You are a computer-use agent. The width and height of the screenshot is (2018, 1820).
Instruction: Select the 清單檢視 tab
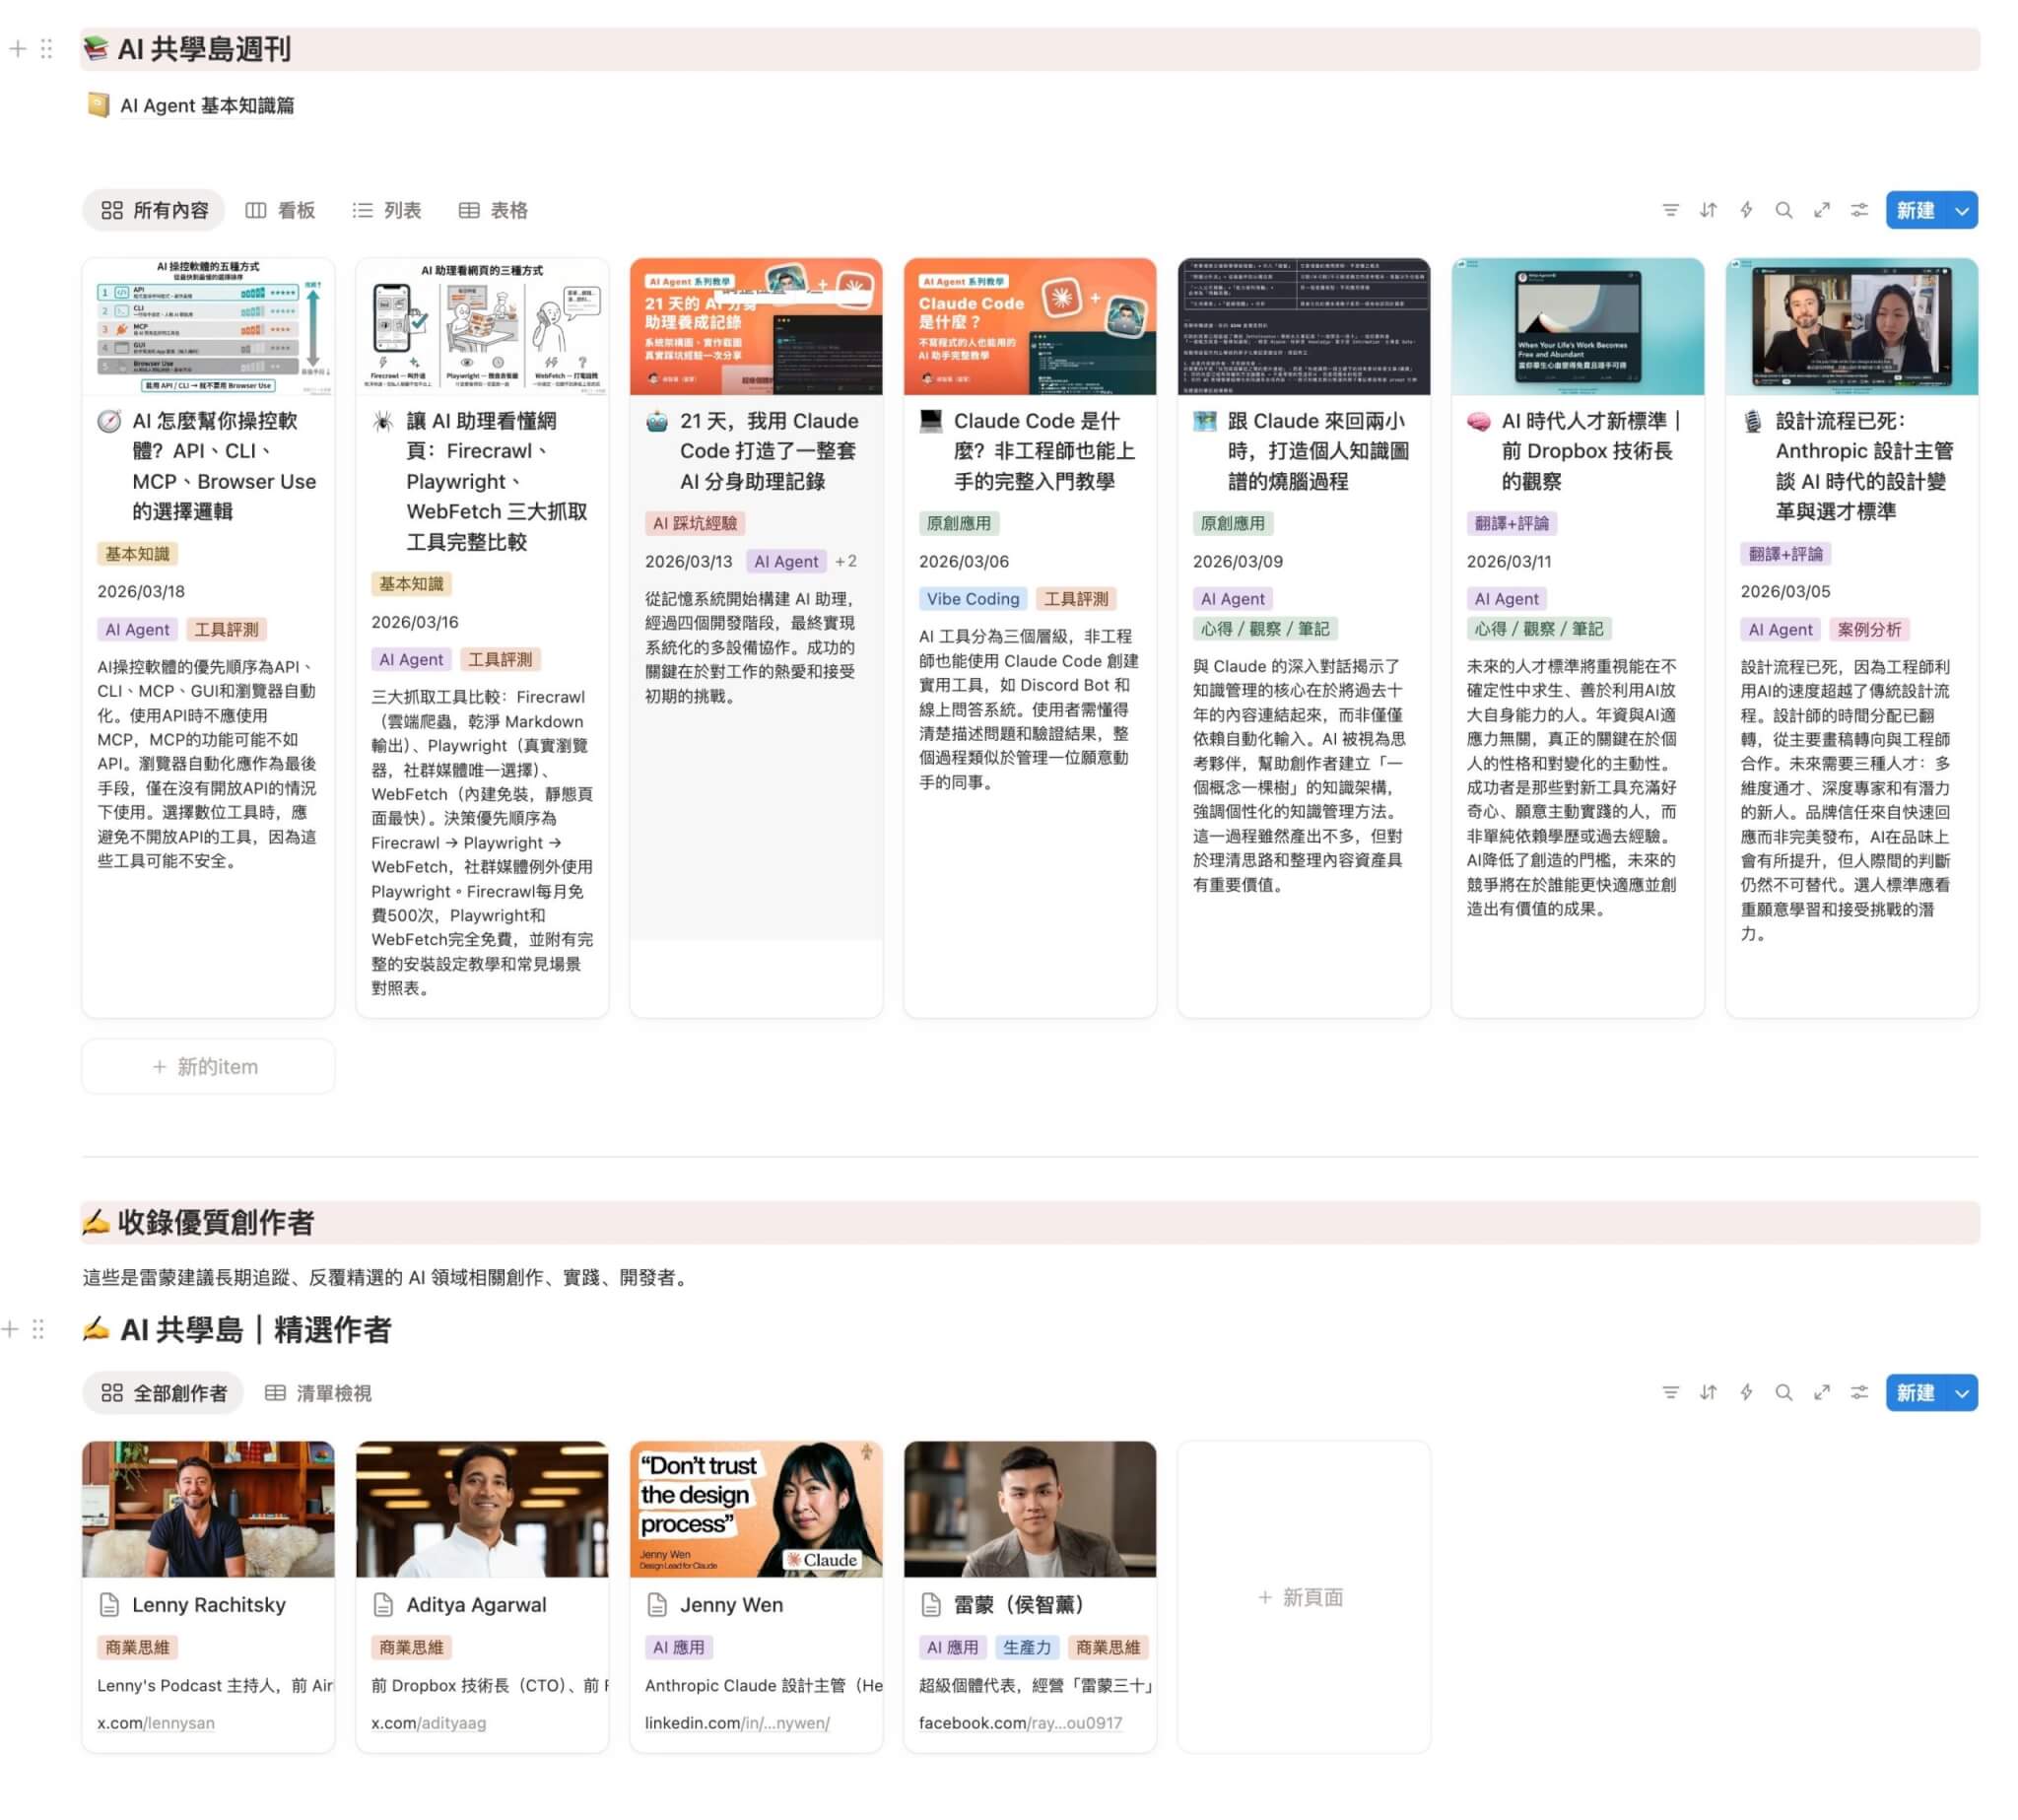coord(318,1392)
